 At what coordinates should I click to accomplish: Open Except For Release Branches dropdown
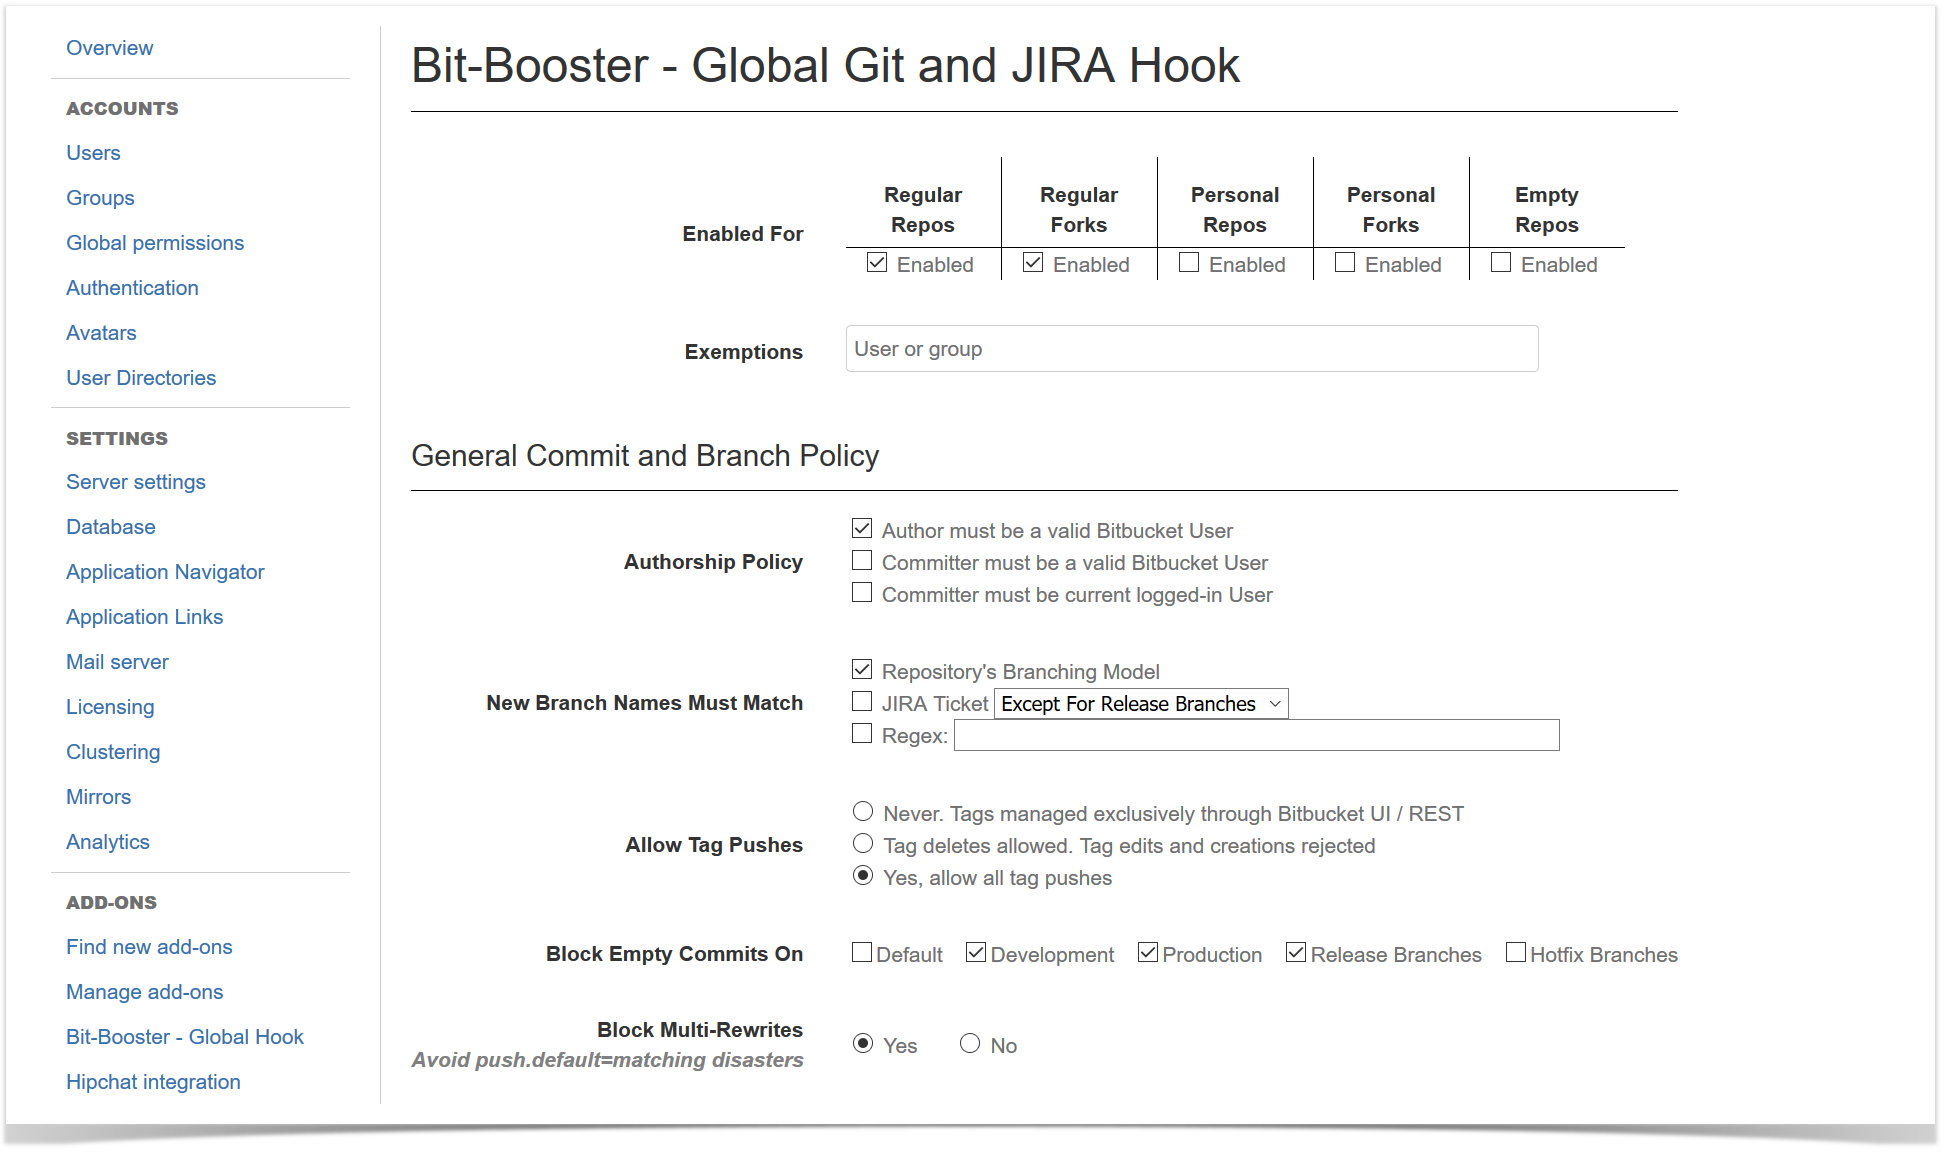click(x=1141, y=704)
